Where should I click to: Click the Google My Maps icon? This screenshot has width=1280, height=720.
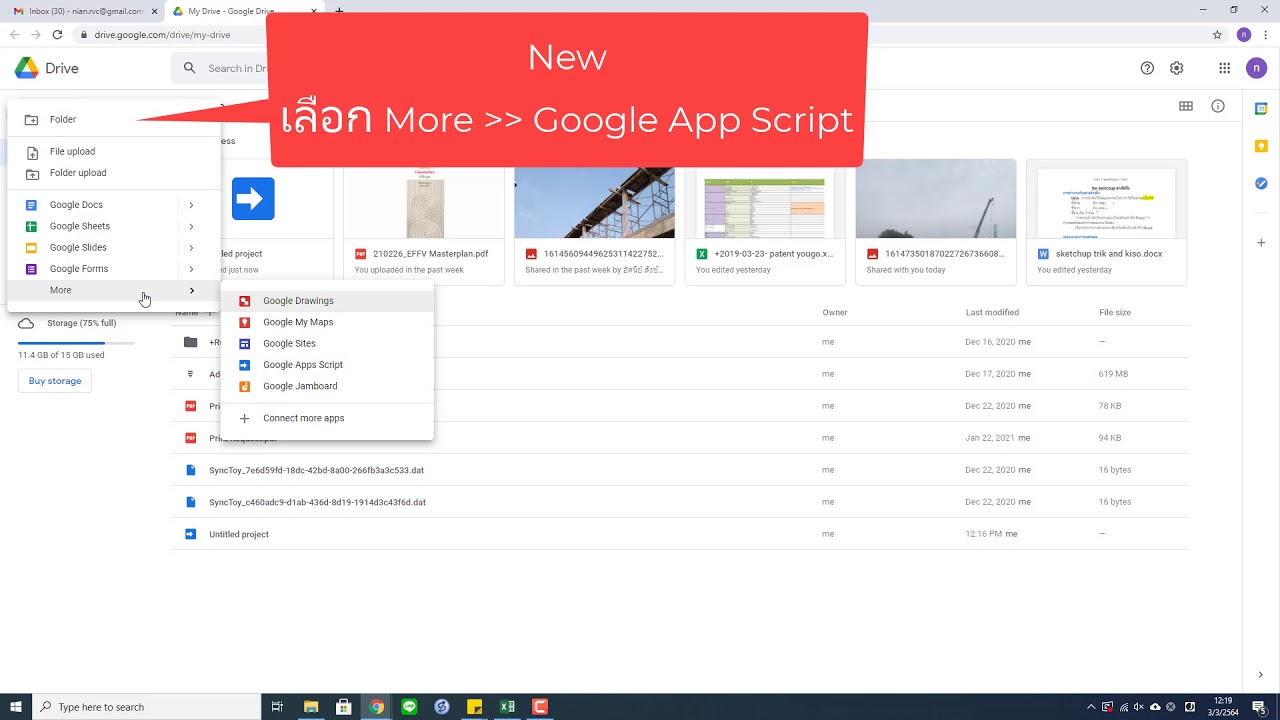pos(244,322)
